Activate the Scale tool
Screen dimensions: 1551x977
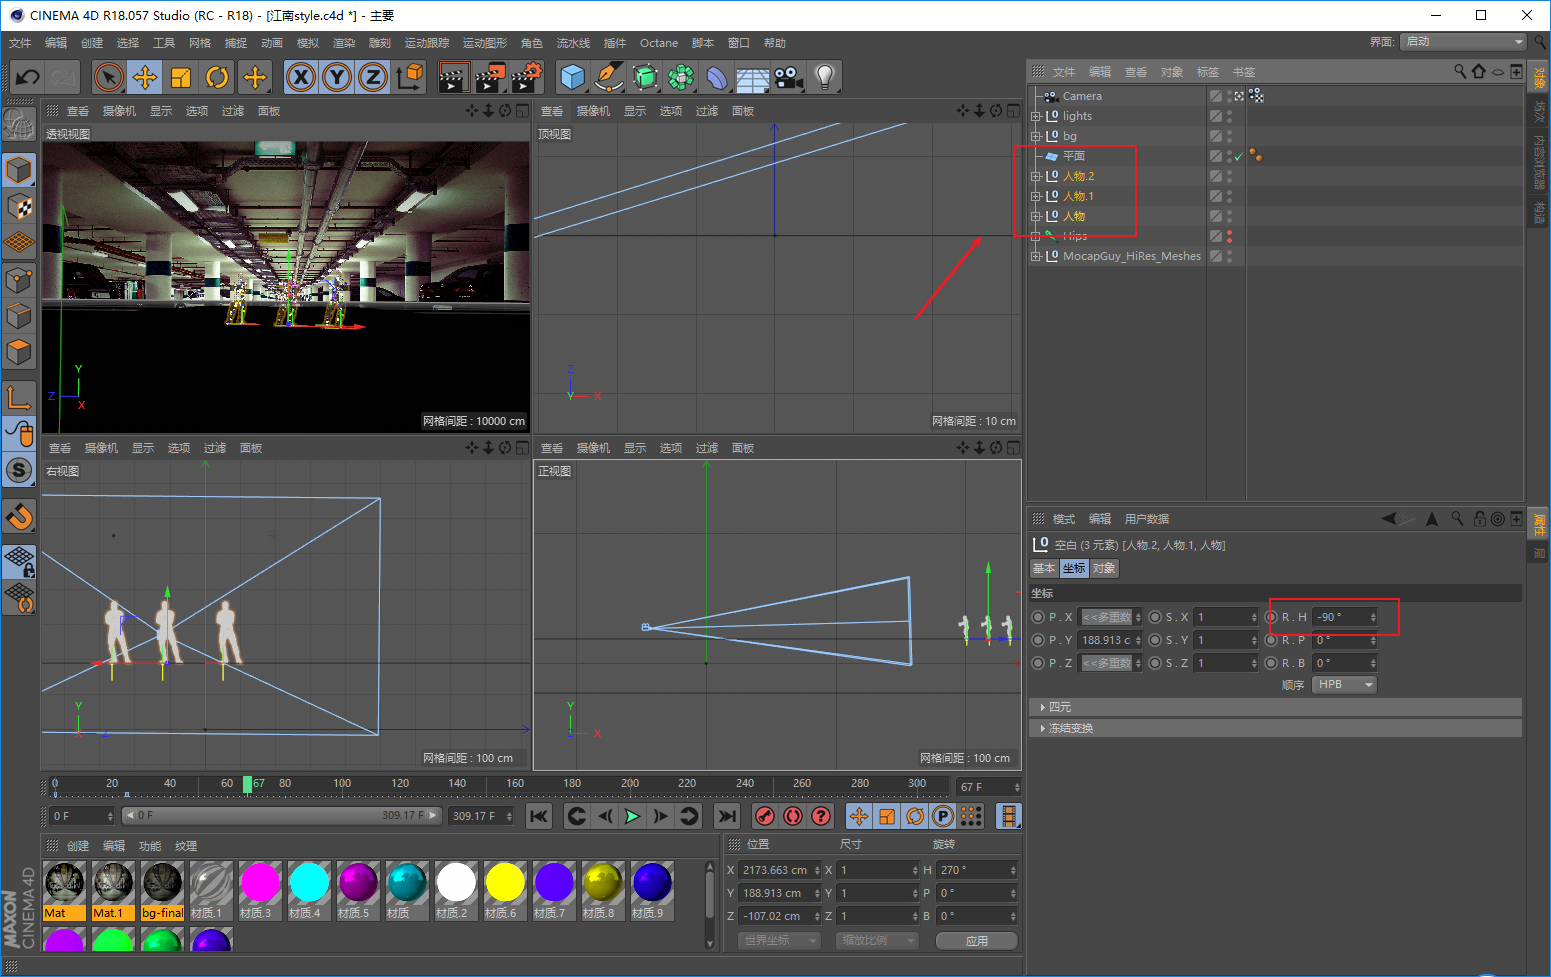[x=181, y=77]
